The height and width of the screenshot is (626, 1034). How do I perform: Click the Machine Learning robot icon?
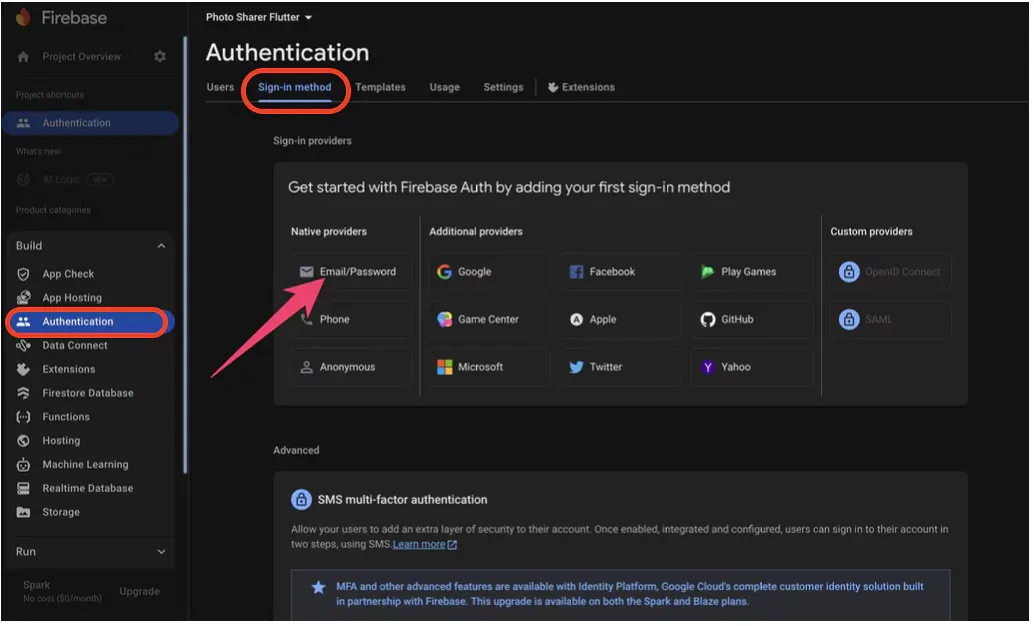coord(23,464)
